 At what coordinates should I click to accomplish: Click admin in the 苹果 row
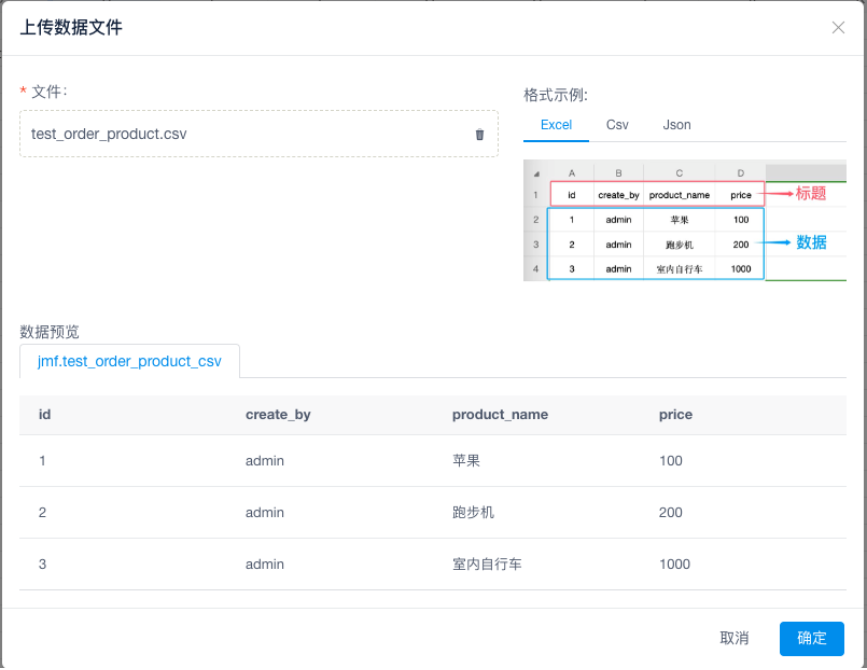[264, 461]
